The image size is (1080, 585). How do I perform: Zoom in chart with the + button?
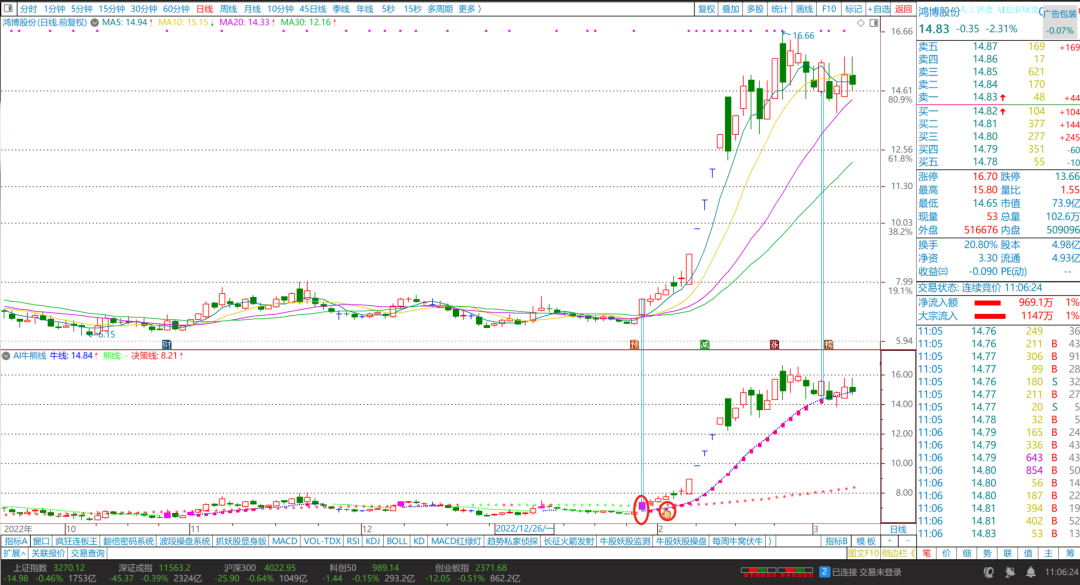coord(889,542)
